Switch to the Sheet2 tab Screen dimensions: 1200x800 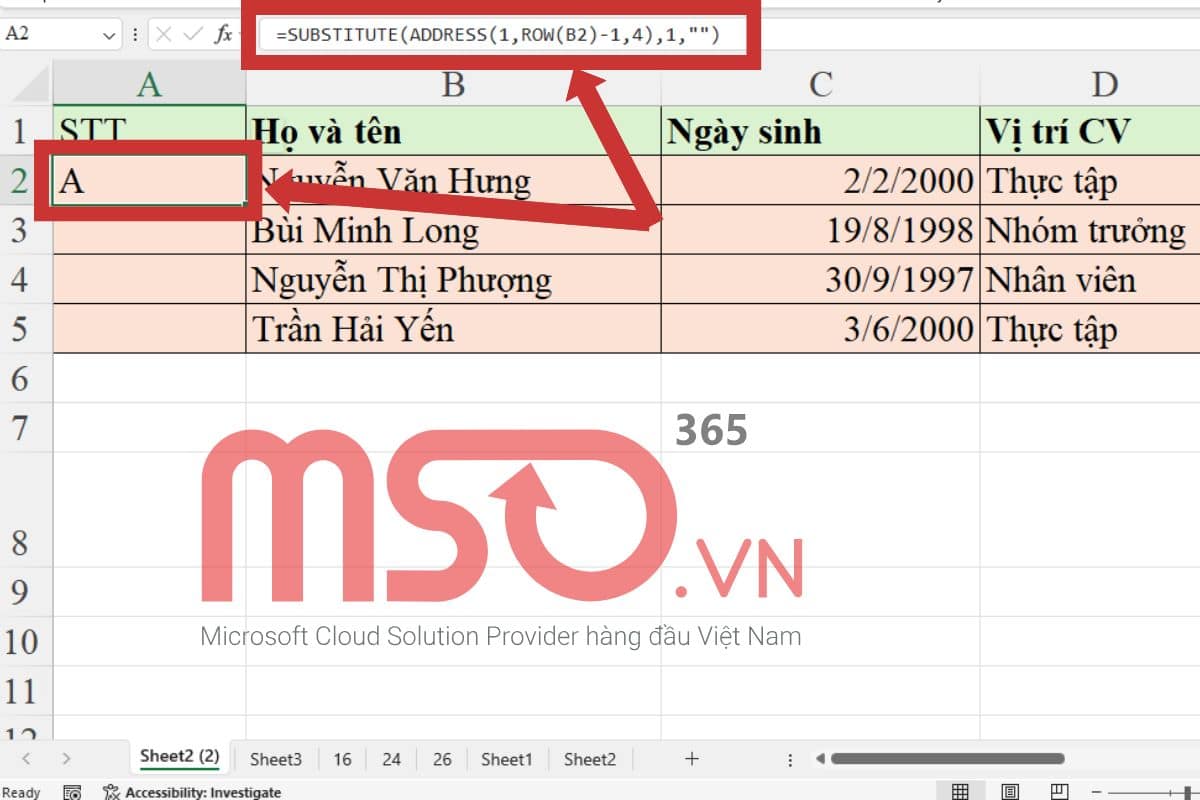[590, 759]
